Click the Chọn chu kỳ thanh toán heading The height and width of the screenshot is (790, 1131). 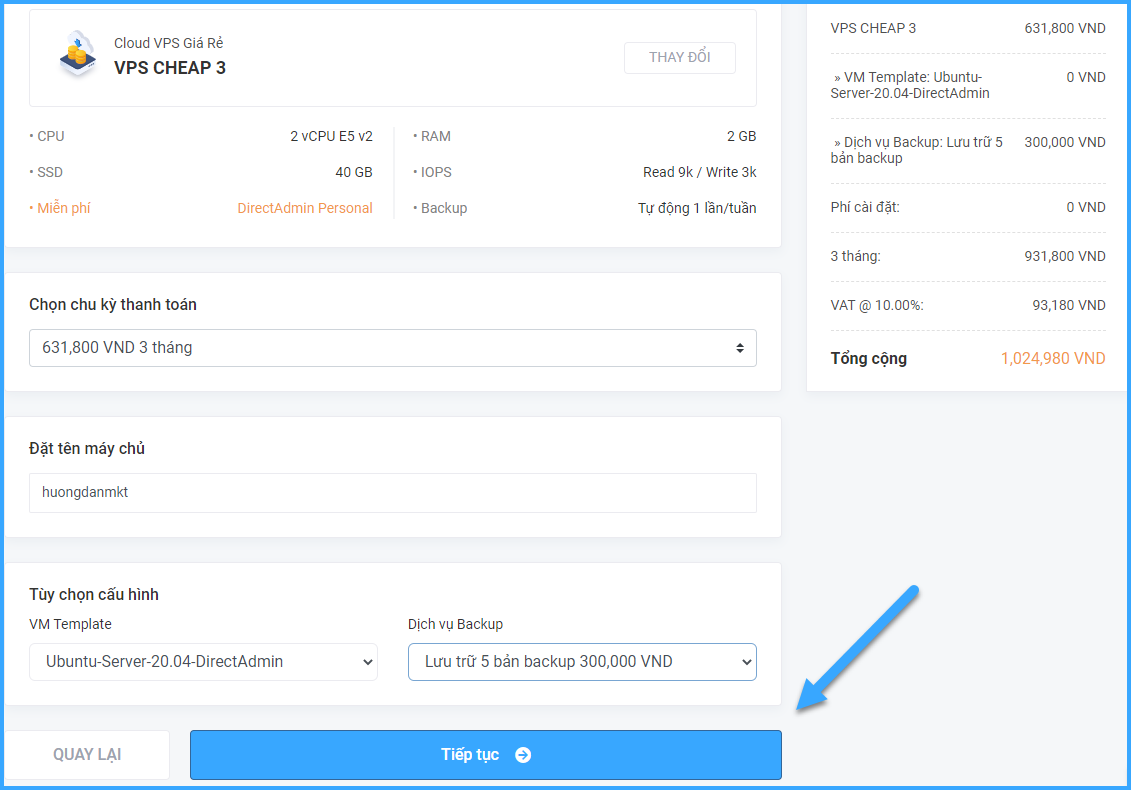(113, 304)
